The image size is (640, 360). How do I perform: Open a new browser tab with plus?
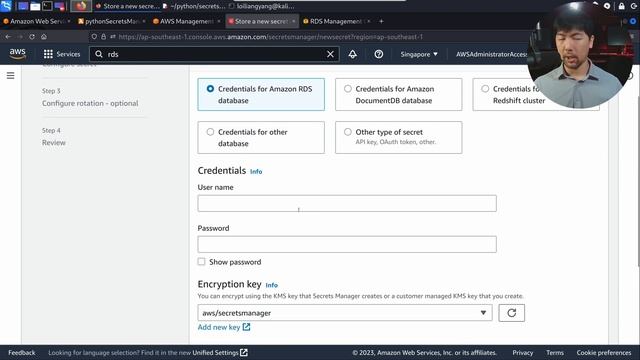(381, 21)
